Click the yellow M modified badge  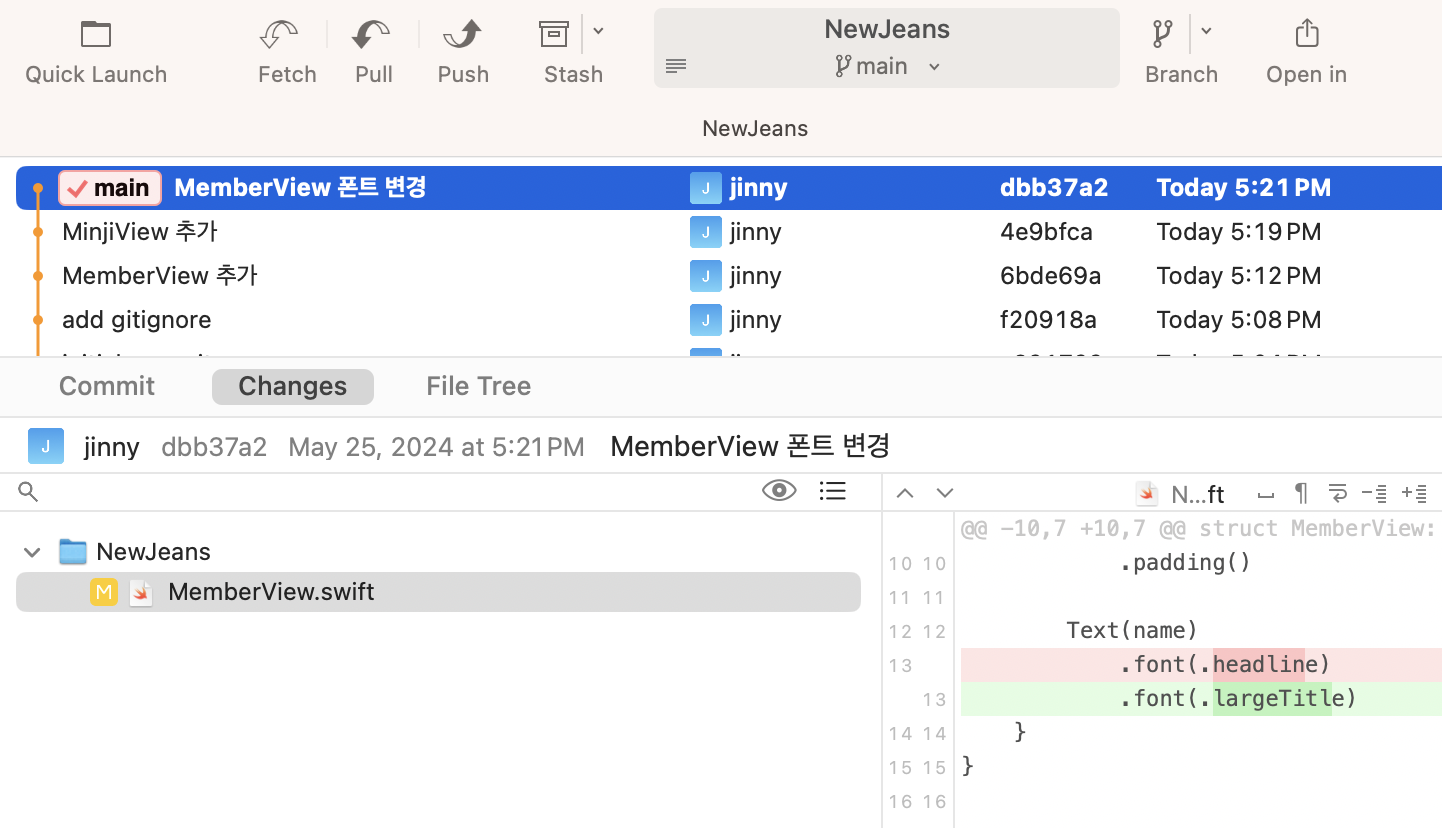[x=104, y=592]
